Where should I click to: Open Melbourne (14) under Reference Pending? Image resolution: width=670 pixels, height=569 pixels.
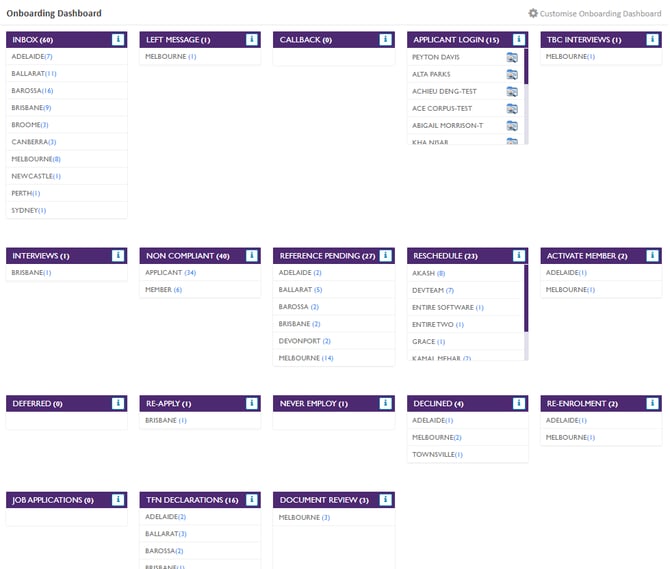[x=306, y=358]
